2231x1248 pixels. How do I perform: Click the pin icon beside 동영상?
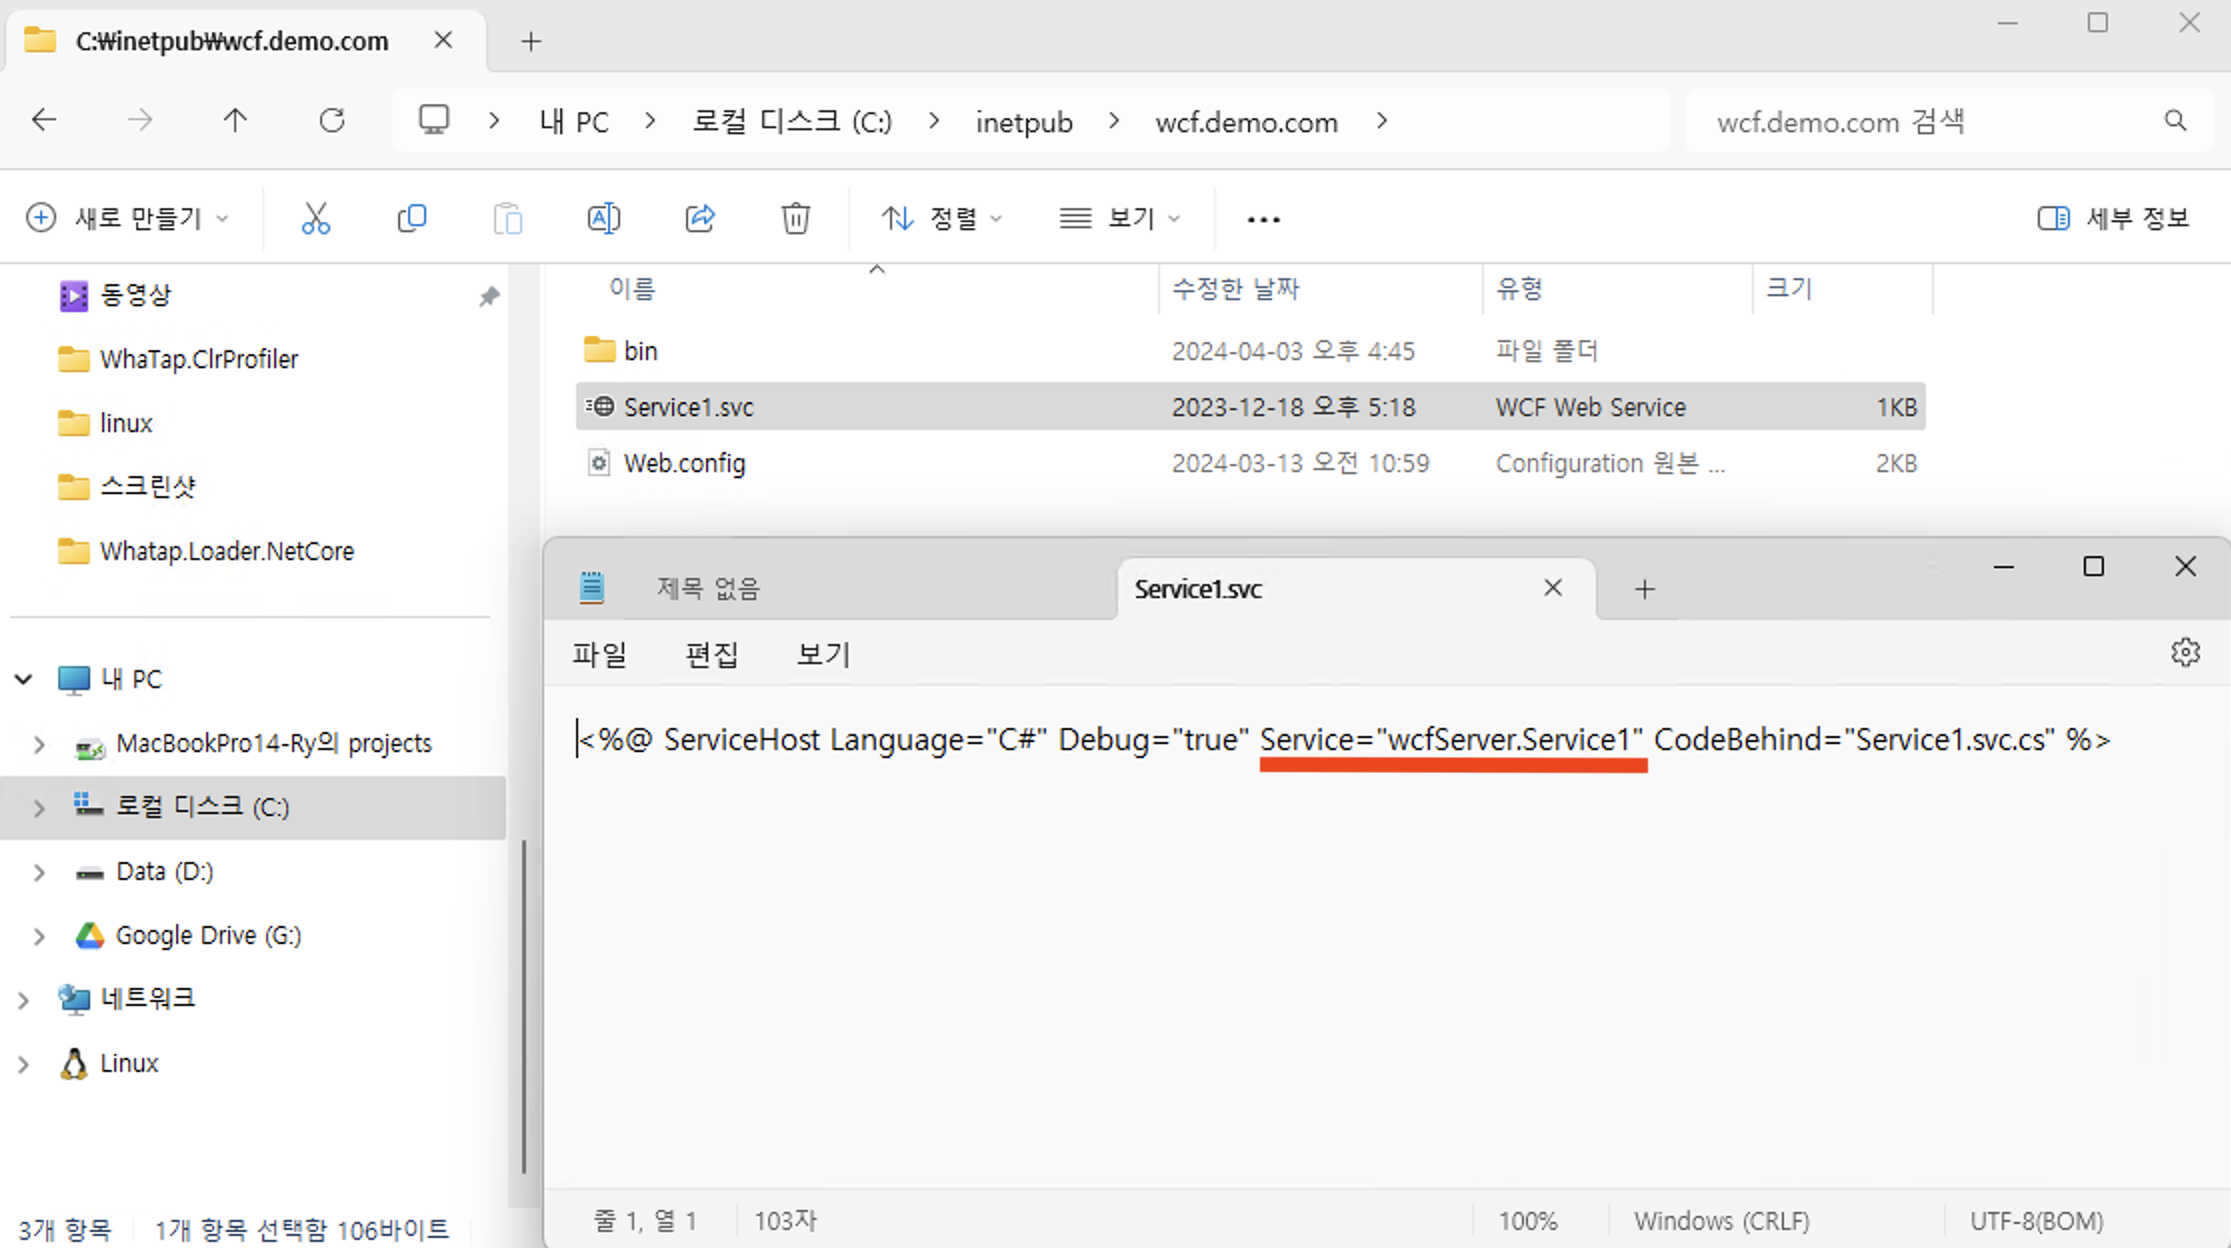click(x=489, y=296)
